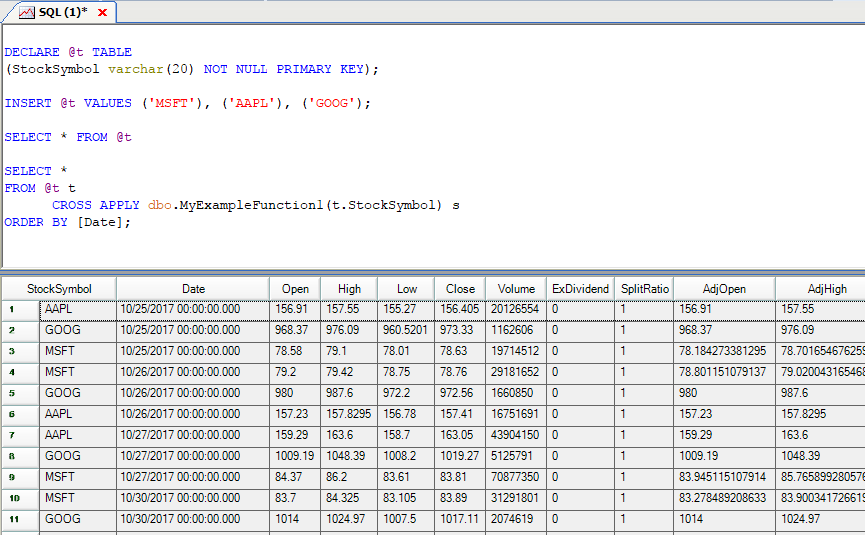Click the chart icon on SQL tab
Viewport: 865px width, 535px height.
coord(26,13)
